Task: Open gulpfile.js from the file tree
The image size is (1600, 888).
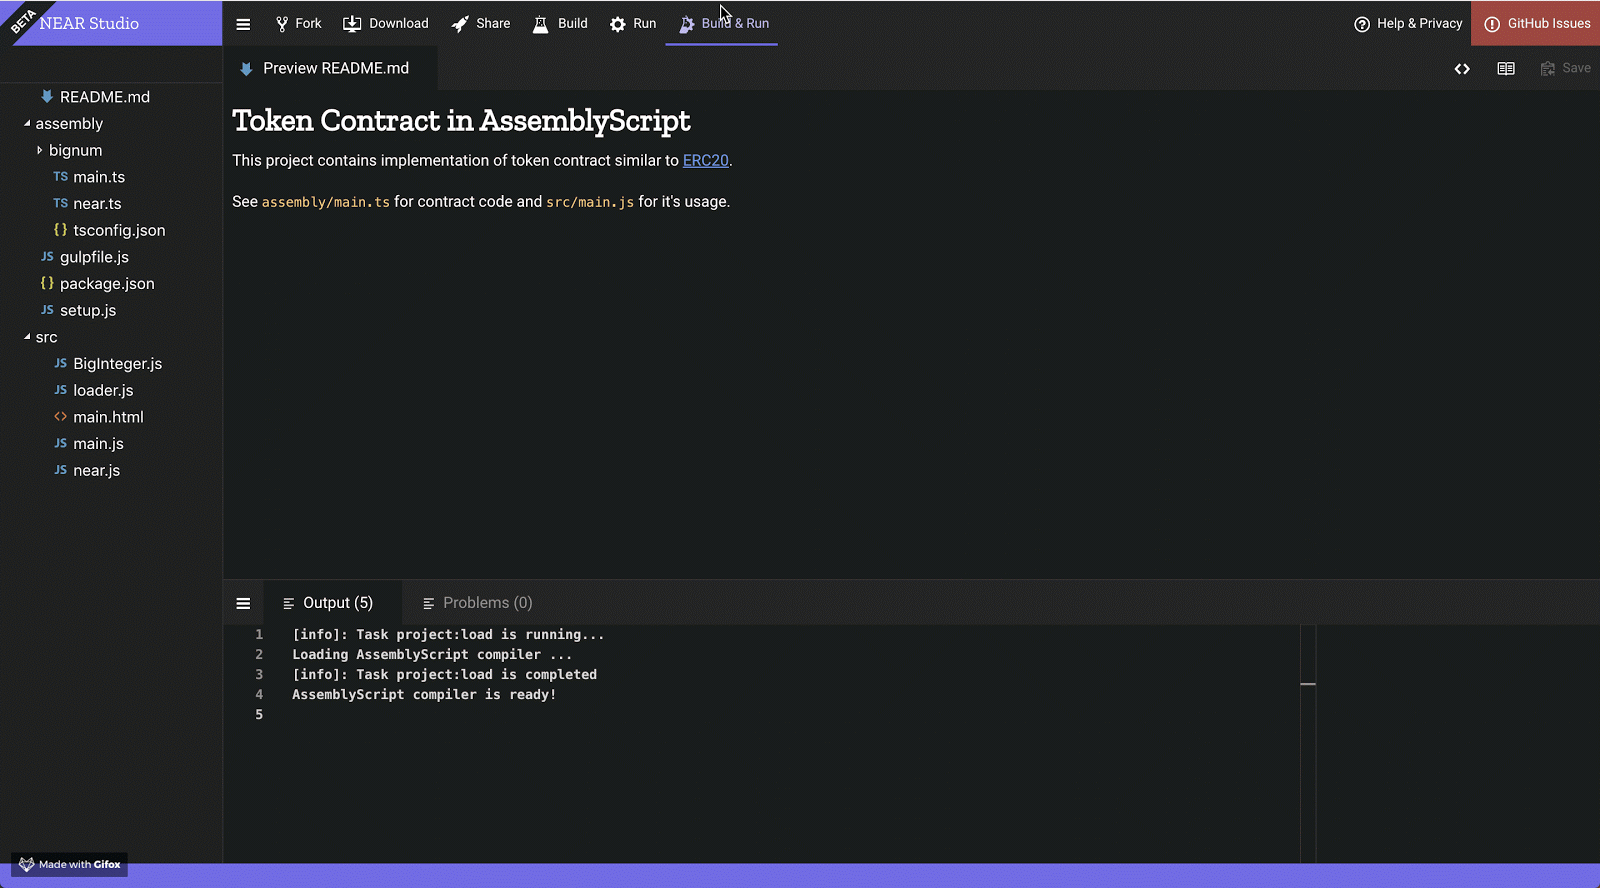Action: [x=94, y=257]
